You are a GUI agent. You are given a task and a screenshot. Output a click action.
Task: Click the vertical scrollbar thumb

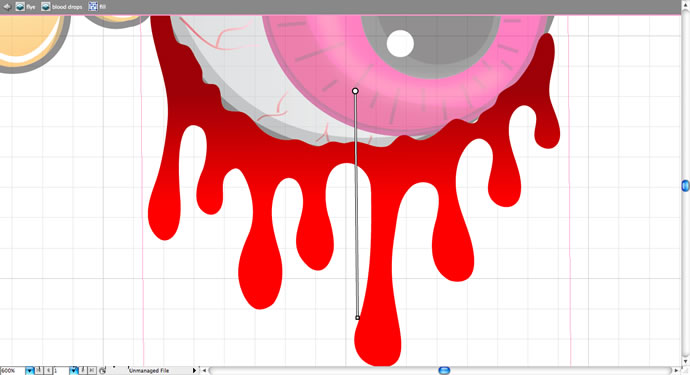686,186
